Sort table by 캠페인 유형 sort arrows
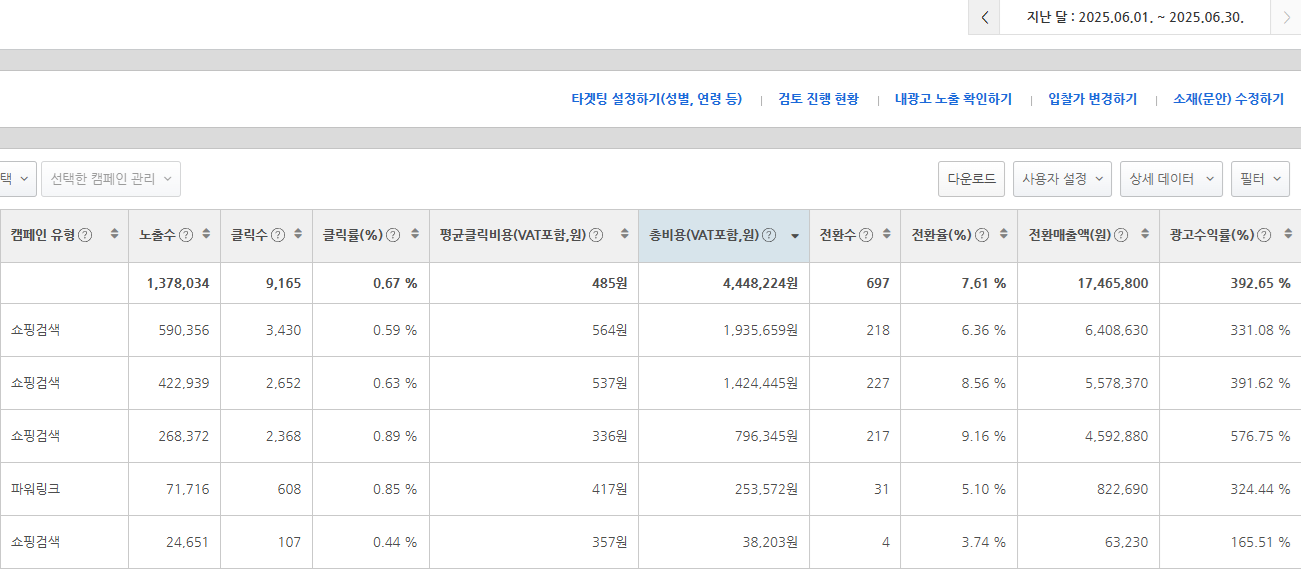 [x=114, y=235]
